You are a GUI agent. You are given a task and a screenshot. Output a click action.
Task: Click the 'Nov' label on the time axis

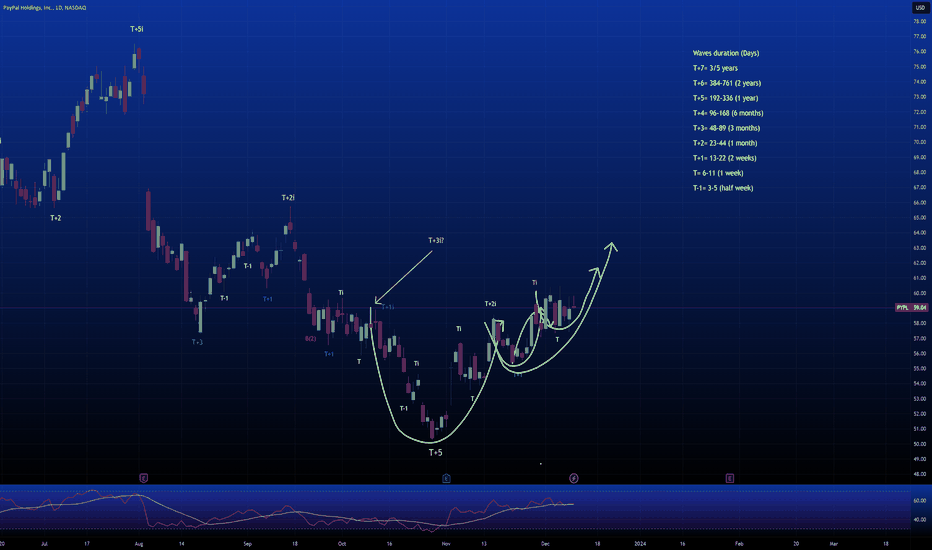click(446, 544)
